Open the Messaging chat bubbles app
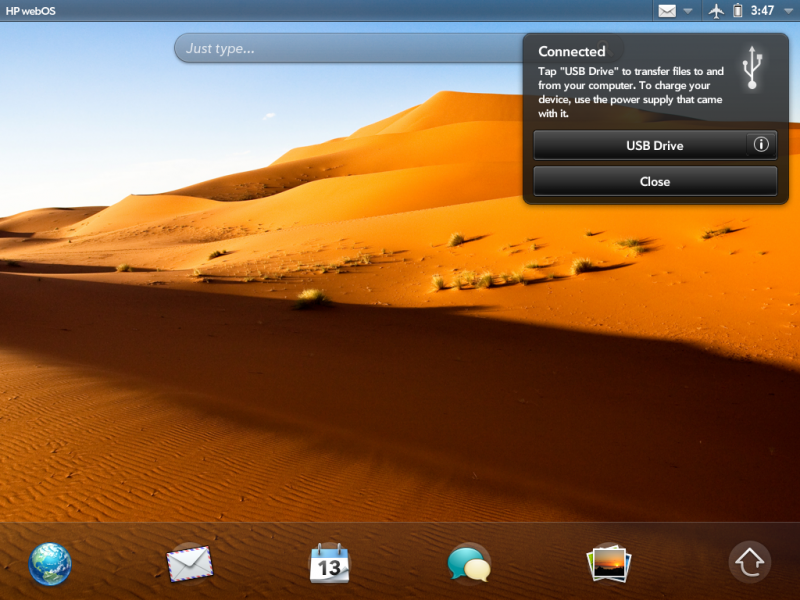Screen dimensions: 800x600 [469, 564]
